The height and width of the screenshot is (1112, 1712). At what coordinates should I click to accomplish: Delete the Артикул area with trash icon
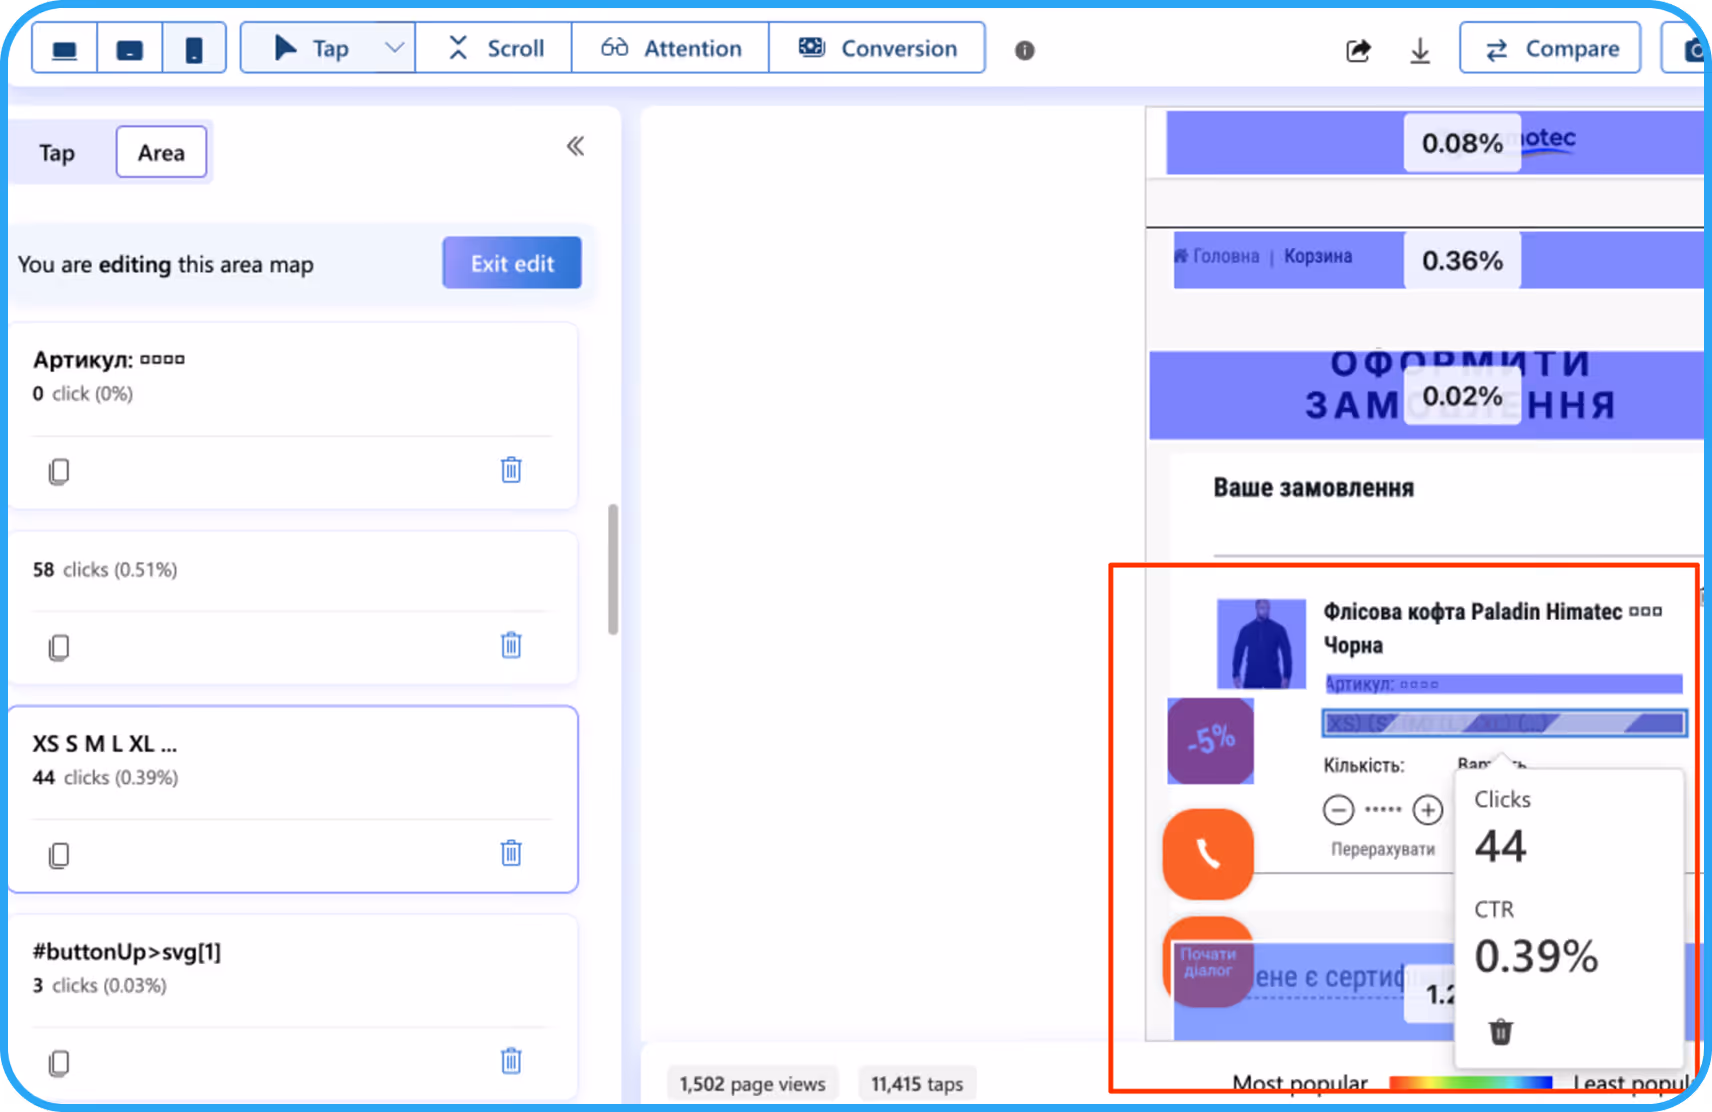click(511, 470)
